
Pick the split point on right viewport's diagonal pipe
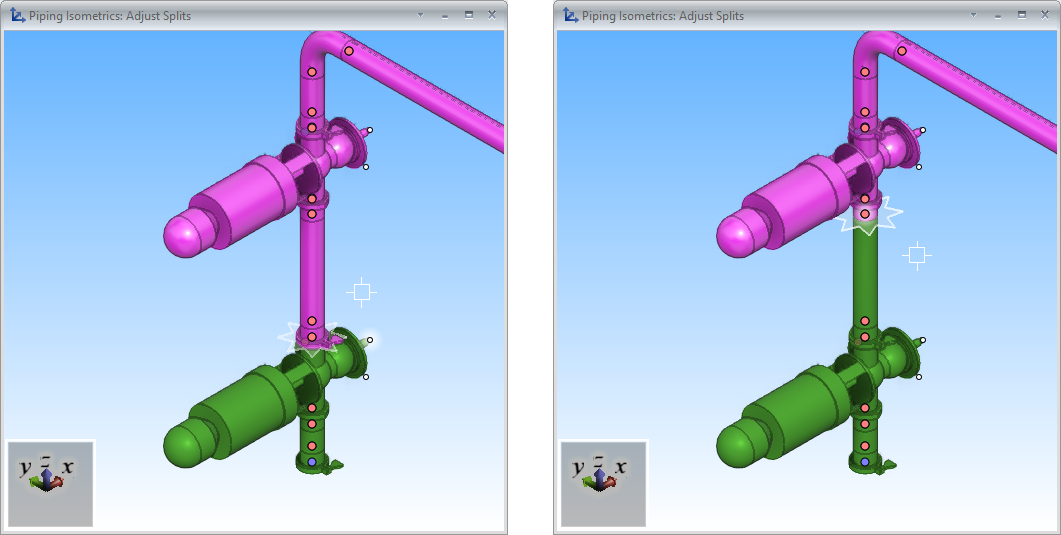[x=902, y=51]
